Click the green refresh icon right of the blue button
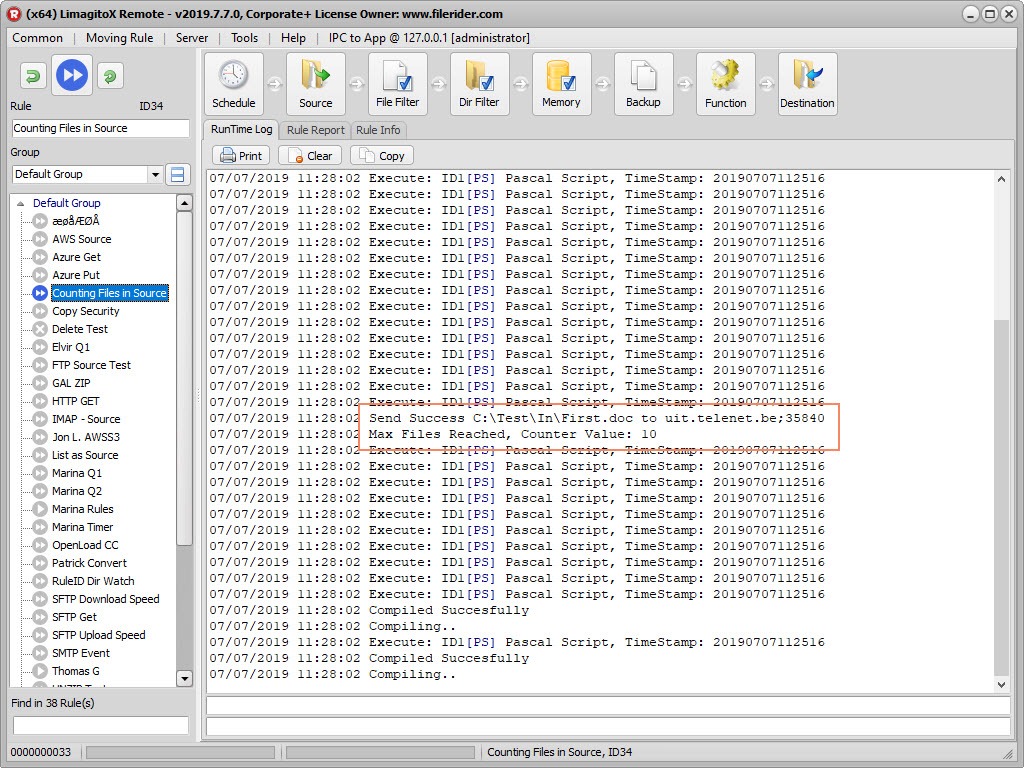Image resolution: width=1024 pixels, height=768 pixels. 110,76
